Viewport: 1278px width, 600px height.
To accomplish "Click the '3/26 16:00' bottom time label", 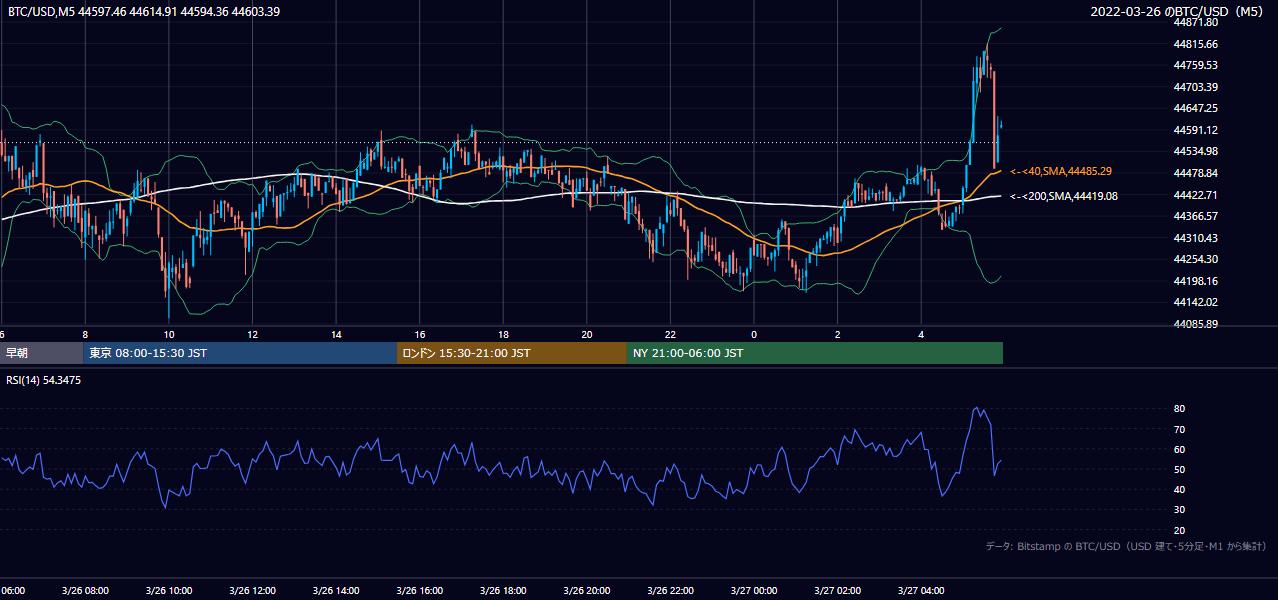I will point(419,591).
